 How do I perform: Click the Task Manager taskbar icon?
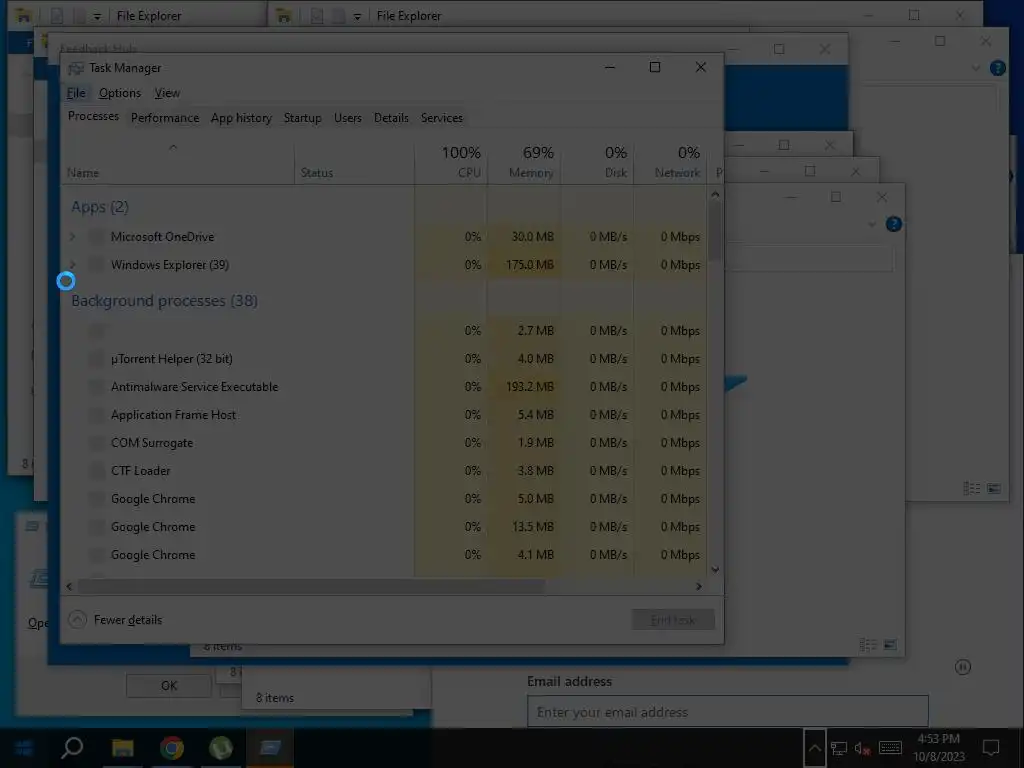pos(270,748)
